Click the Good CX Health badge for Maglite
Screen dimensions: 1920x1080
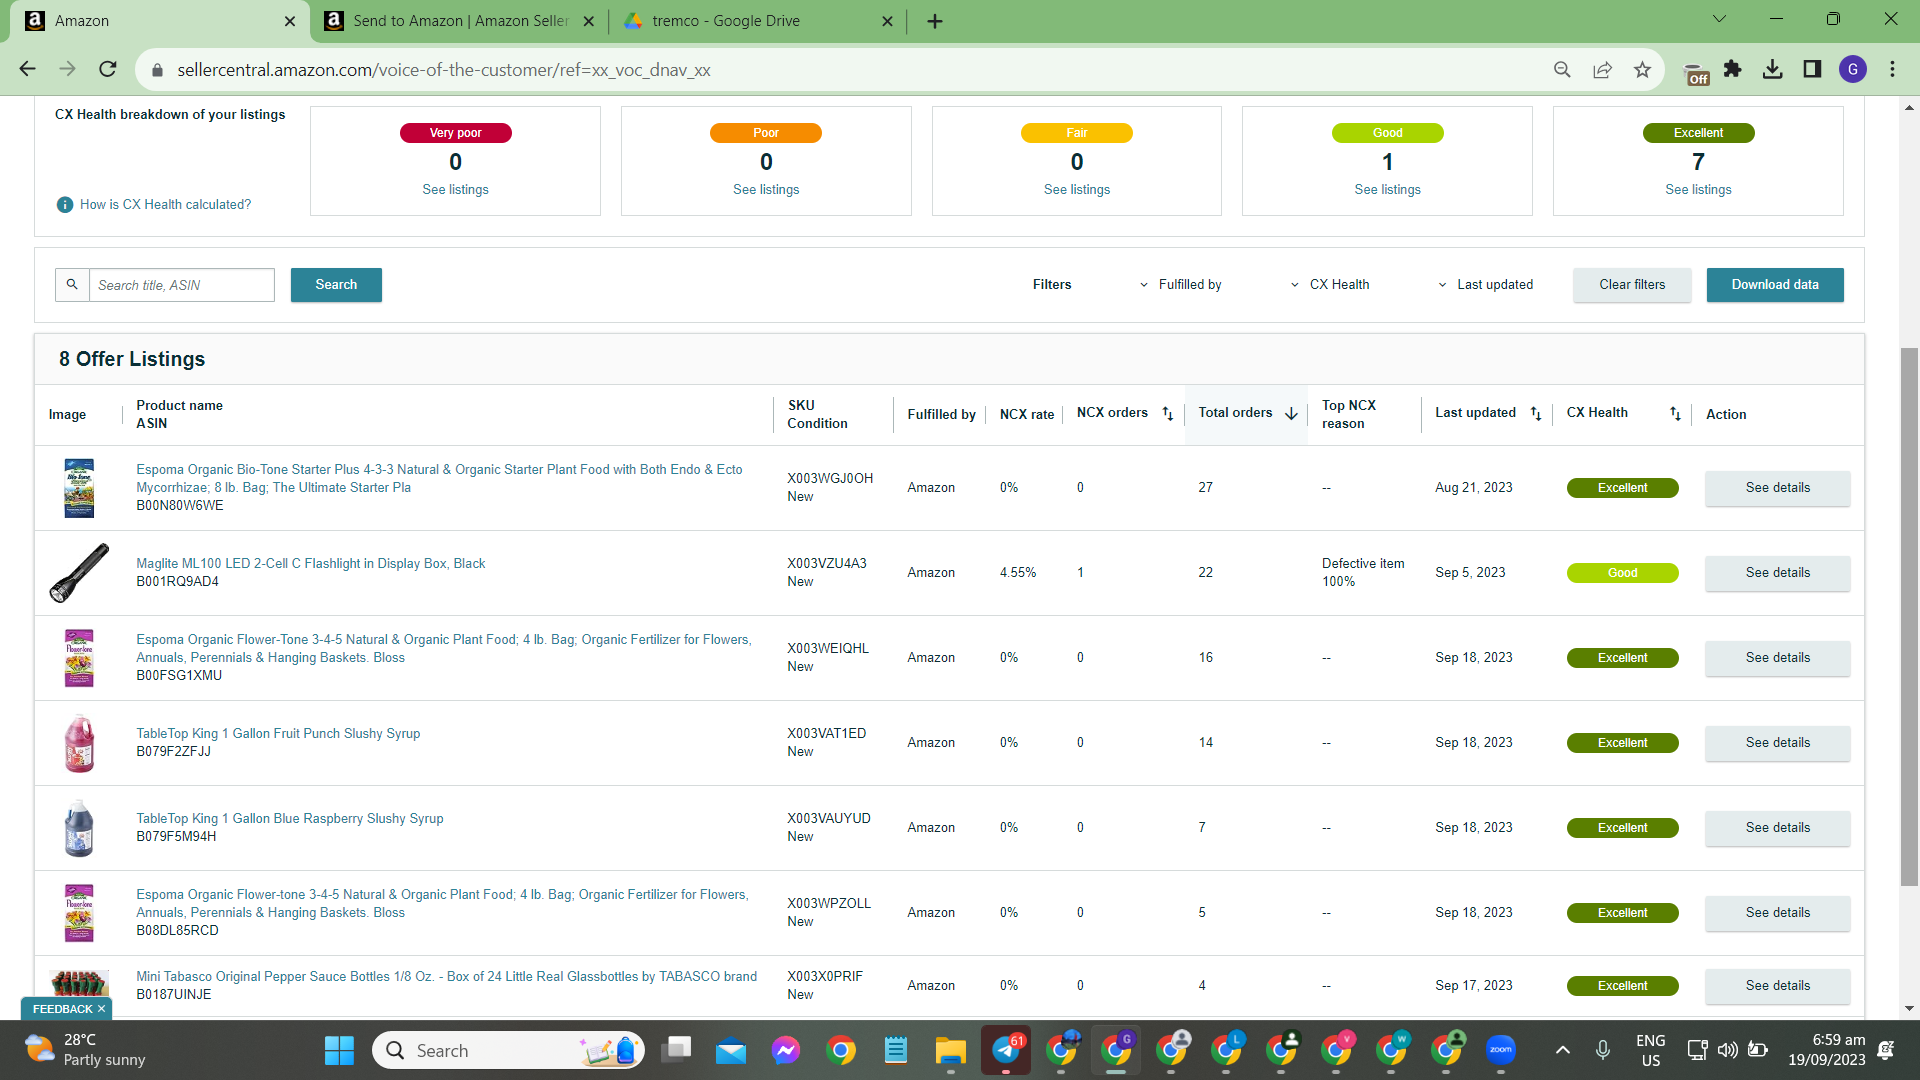pos(1622,573)
